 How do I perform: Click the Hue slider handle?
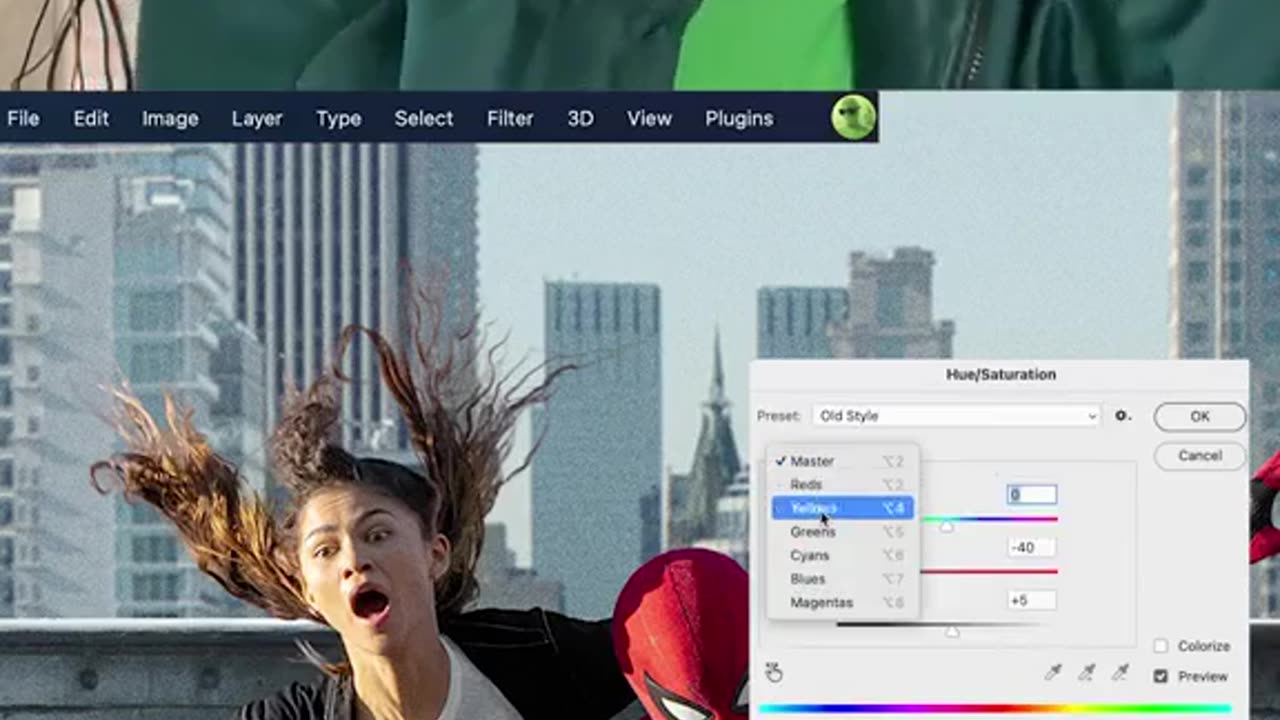point(946,527)
